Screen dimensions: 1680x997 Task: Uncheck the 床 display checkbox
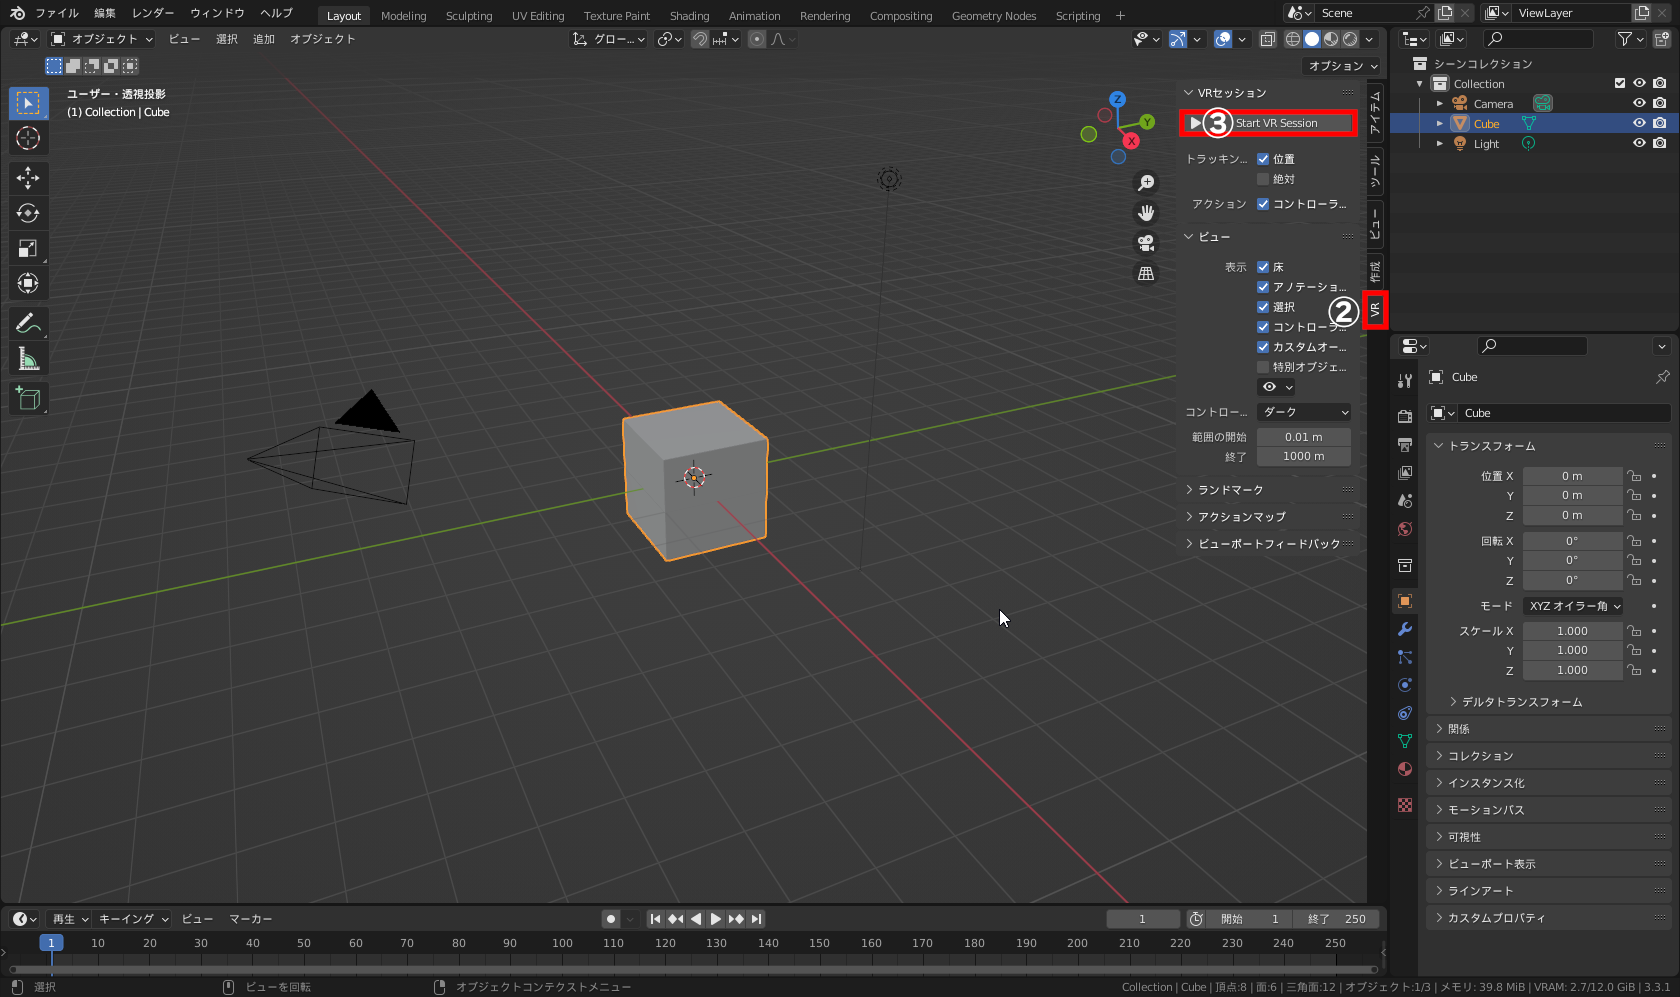[1264, 266]
